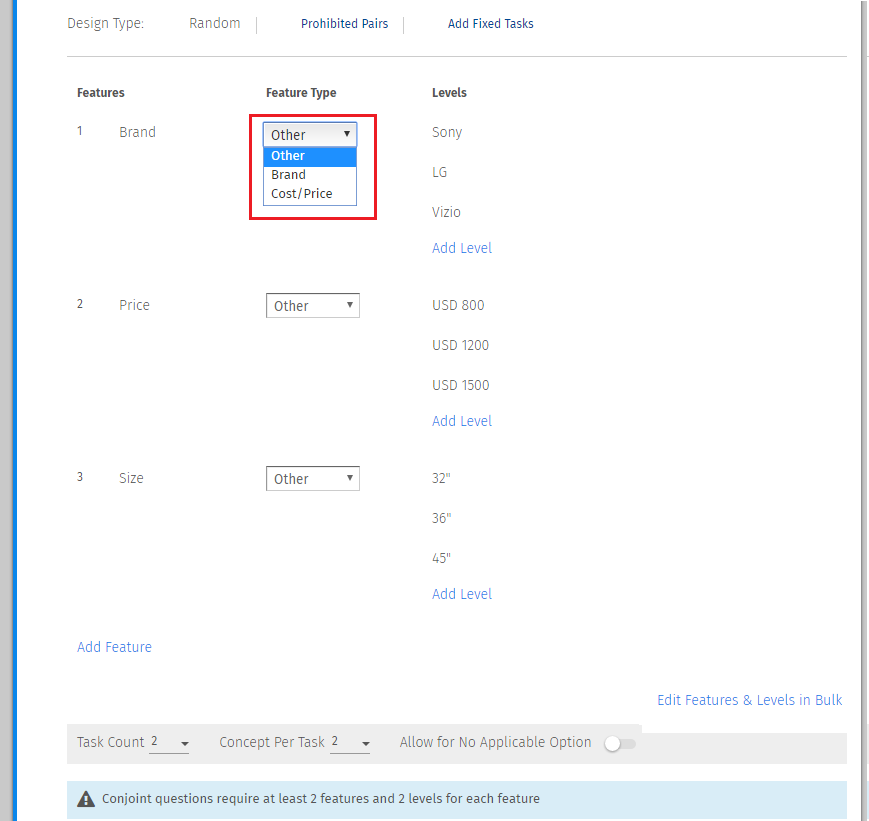Image resolution: width=869 pixels, height=821 pixels.
Task: Edit the USD 1200 price level
Action: tap(460, 345)
